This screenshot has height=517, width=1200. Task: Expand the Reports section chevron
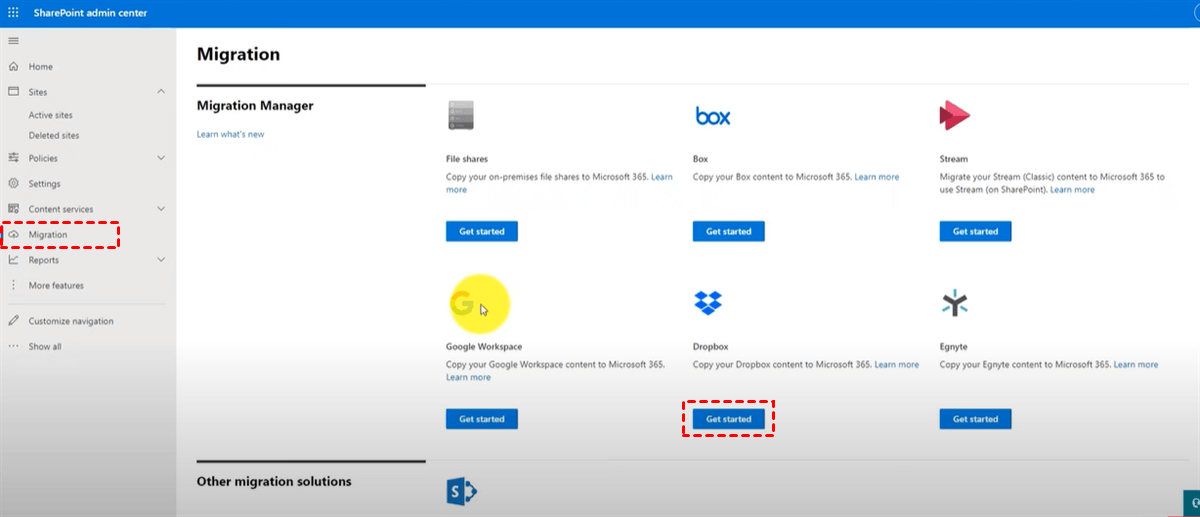(x=161, y=260)
